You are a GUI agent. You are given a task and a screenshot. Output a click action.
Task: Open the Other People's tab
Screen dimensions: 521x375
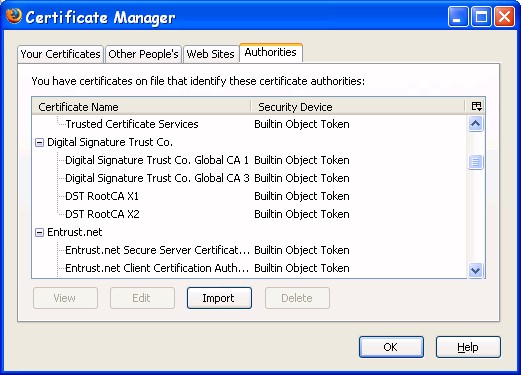click(143, 54)
